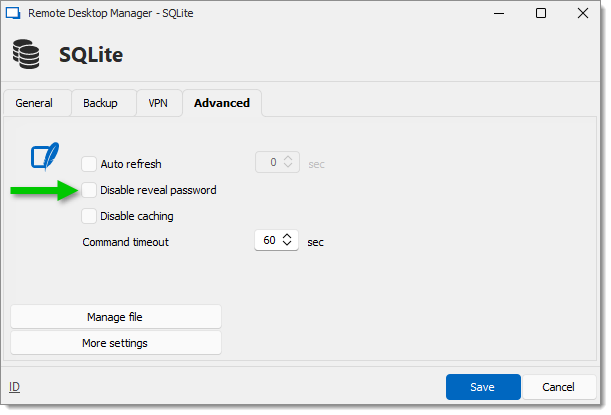Click the blue SQLite feather icon
The image size is (611, 415).
(45, 157)
